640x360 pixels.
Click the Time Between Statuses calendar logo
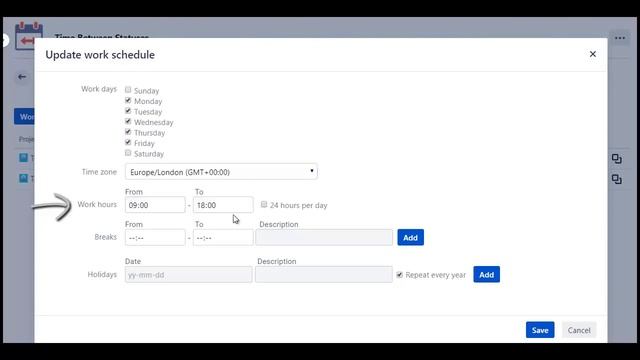point(28,36)
